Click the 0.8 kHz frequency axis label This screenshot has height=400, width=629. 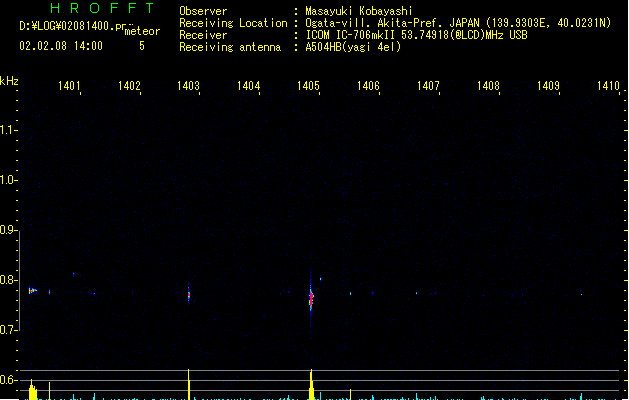coord(8,280)
